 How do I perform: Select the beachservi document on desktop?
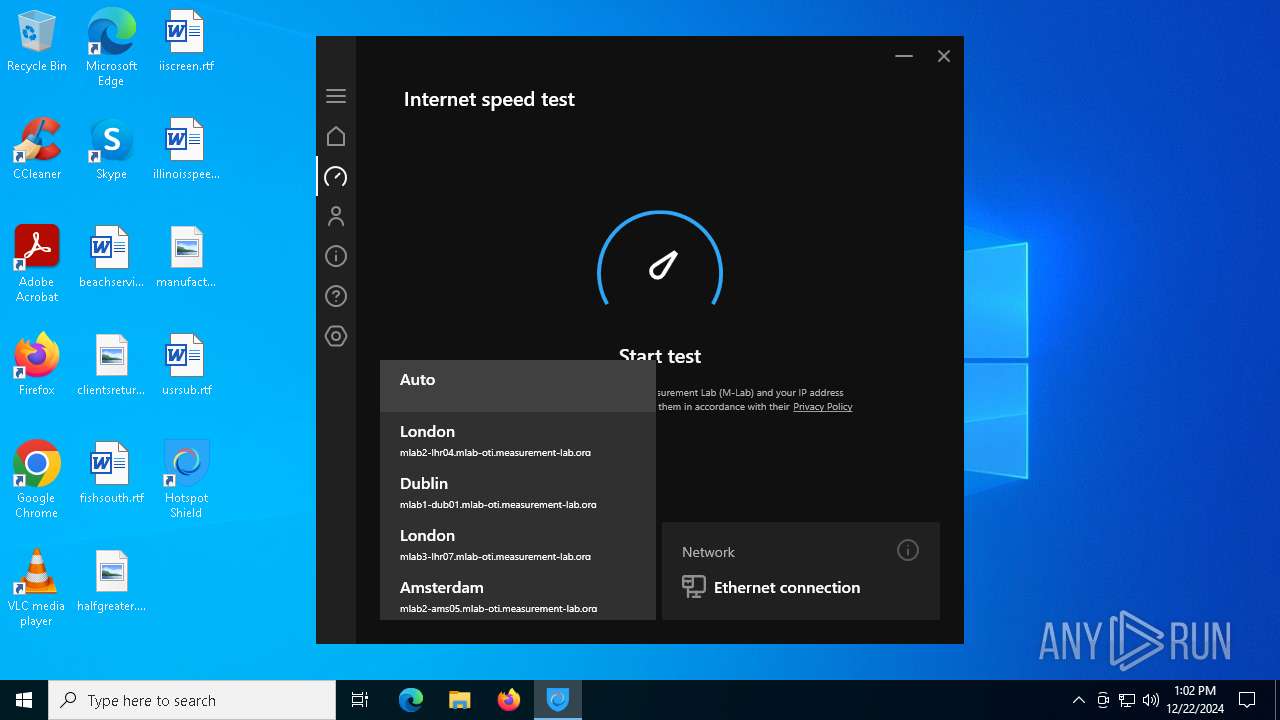coord(111,258)
